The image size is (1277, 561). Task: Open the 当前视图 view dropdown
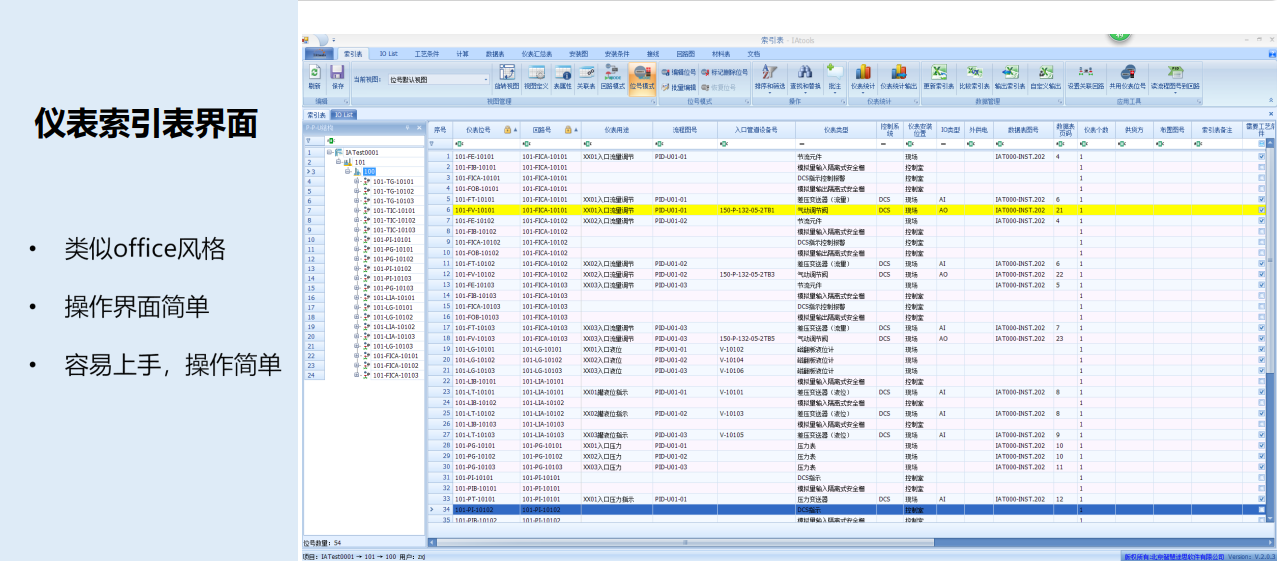pos(486,79)
